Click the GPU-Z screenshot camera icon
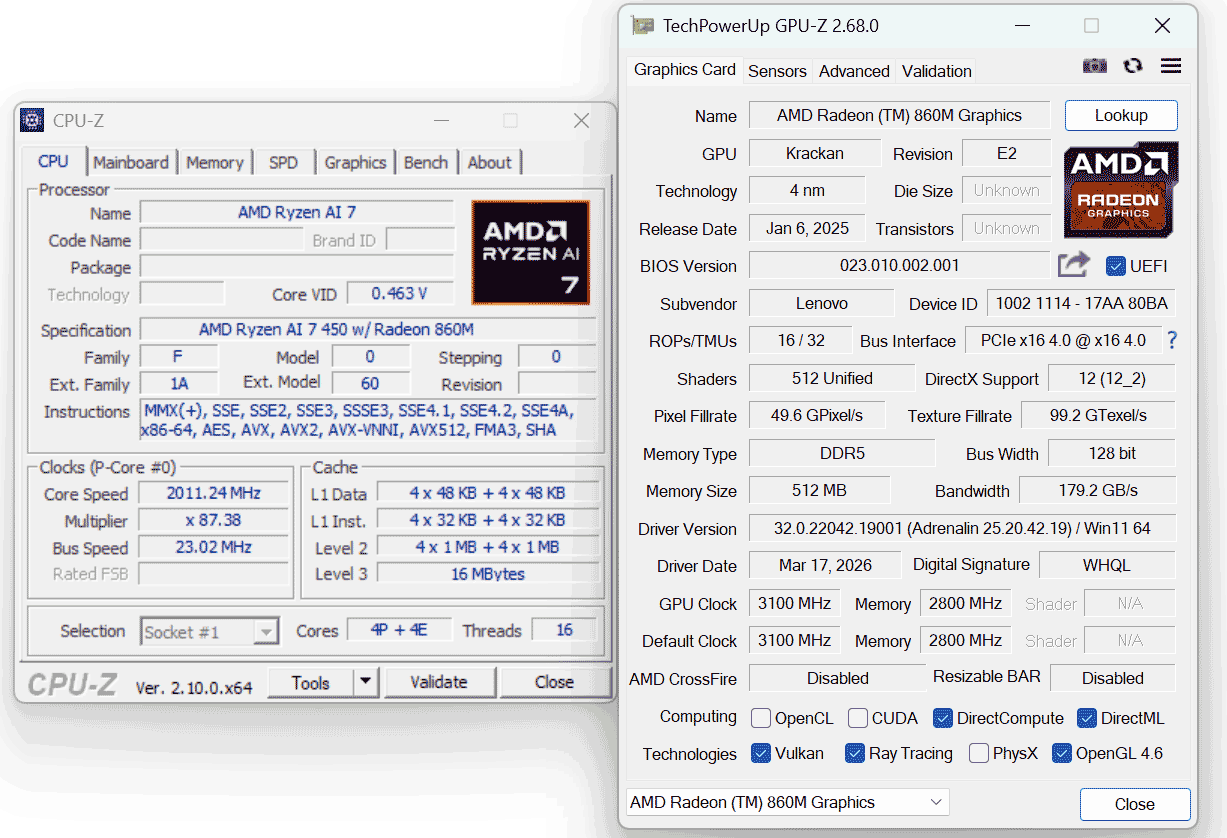 [x=1095, y=66]
